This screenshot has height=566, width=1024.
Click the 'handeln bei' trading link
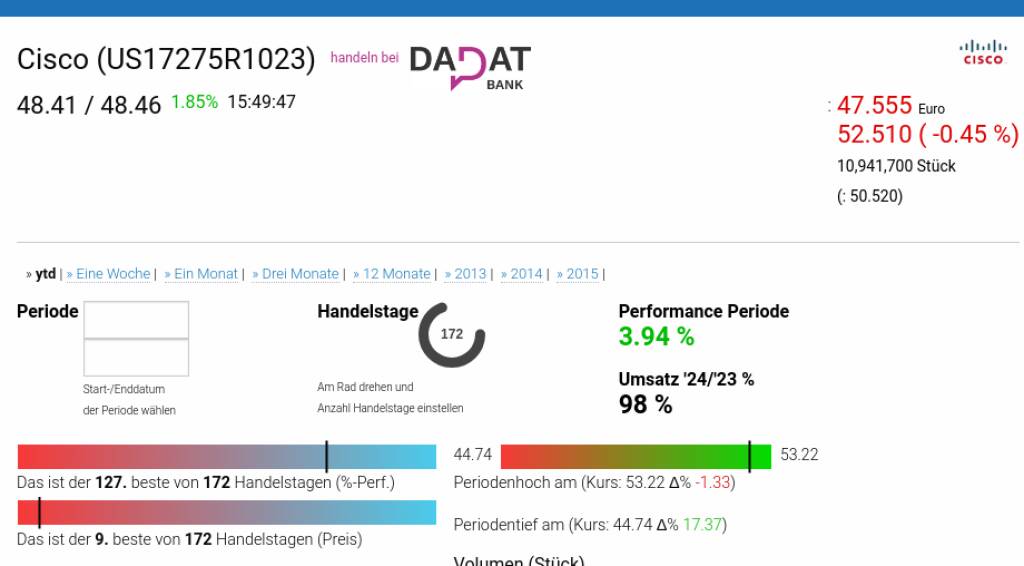click(364, 58)
